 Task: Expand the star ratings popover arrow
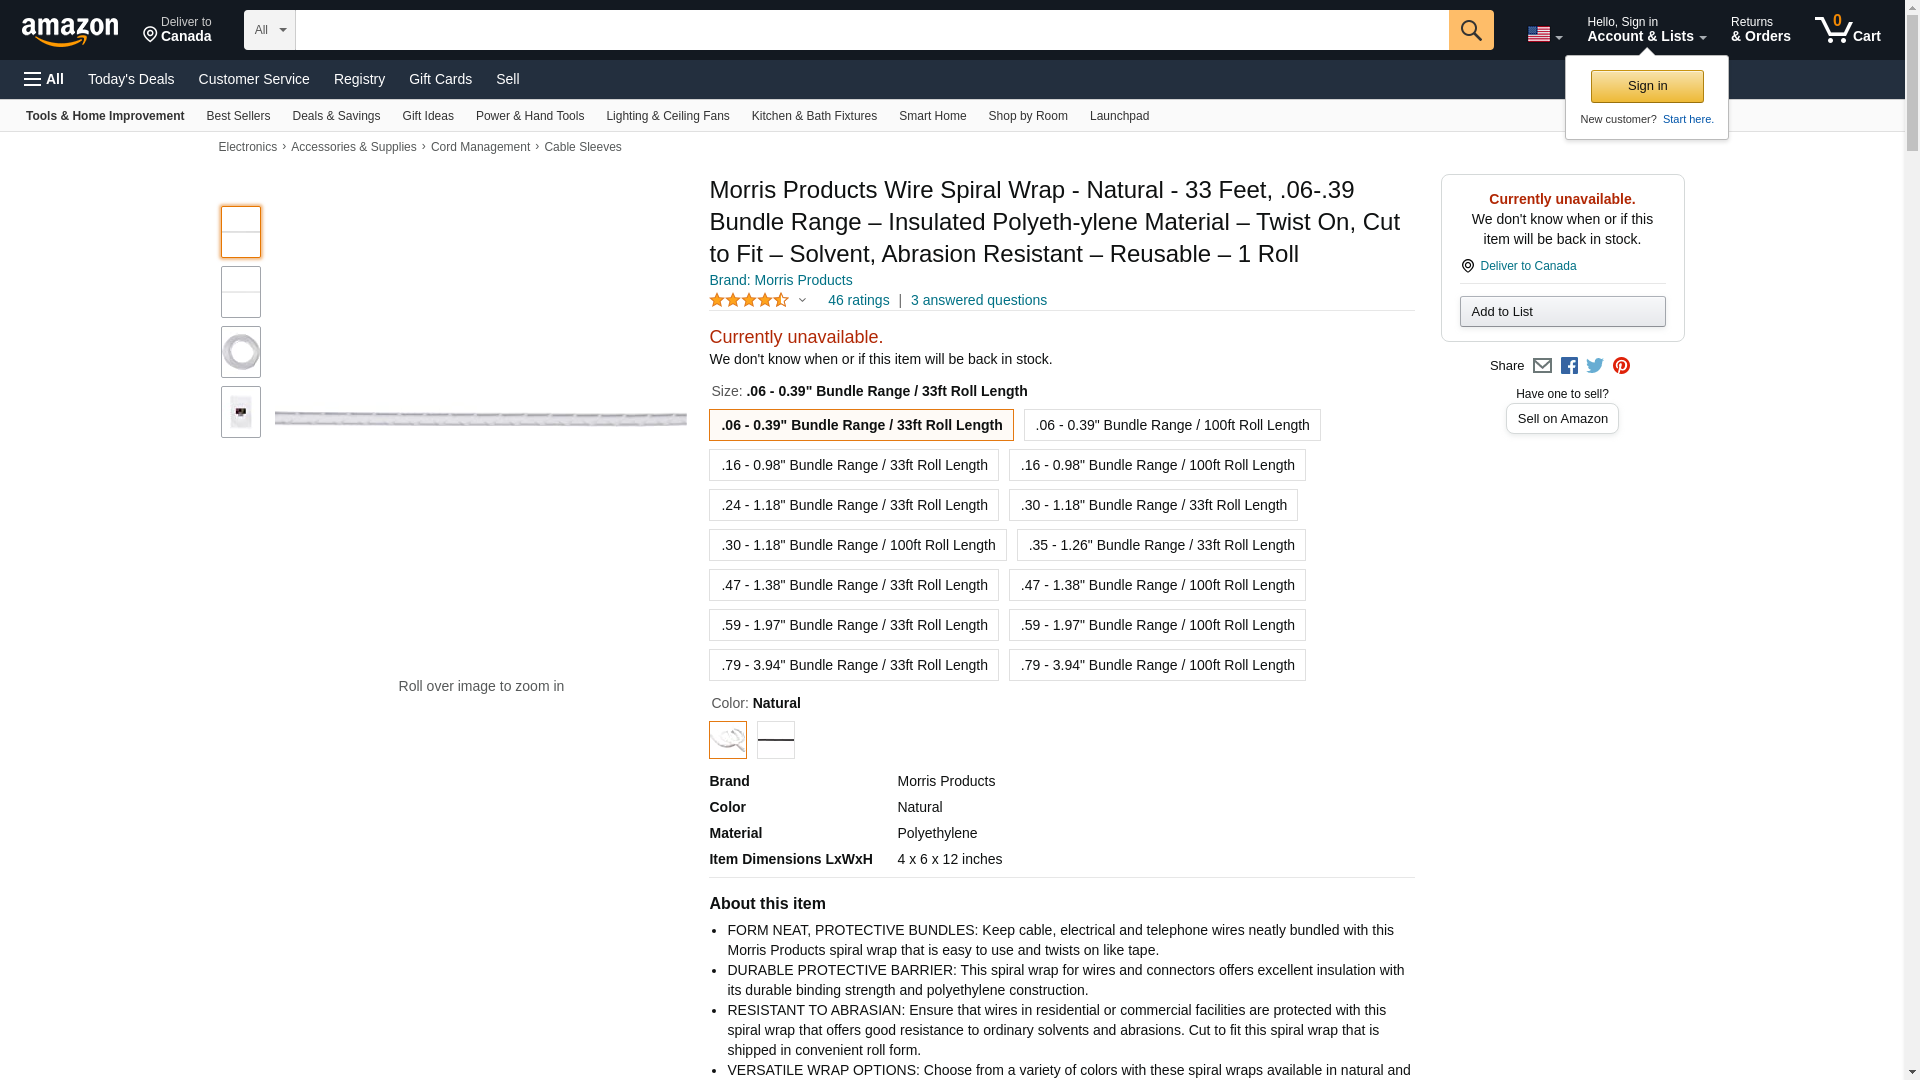pos(802,300)
